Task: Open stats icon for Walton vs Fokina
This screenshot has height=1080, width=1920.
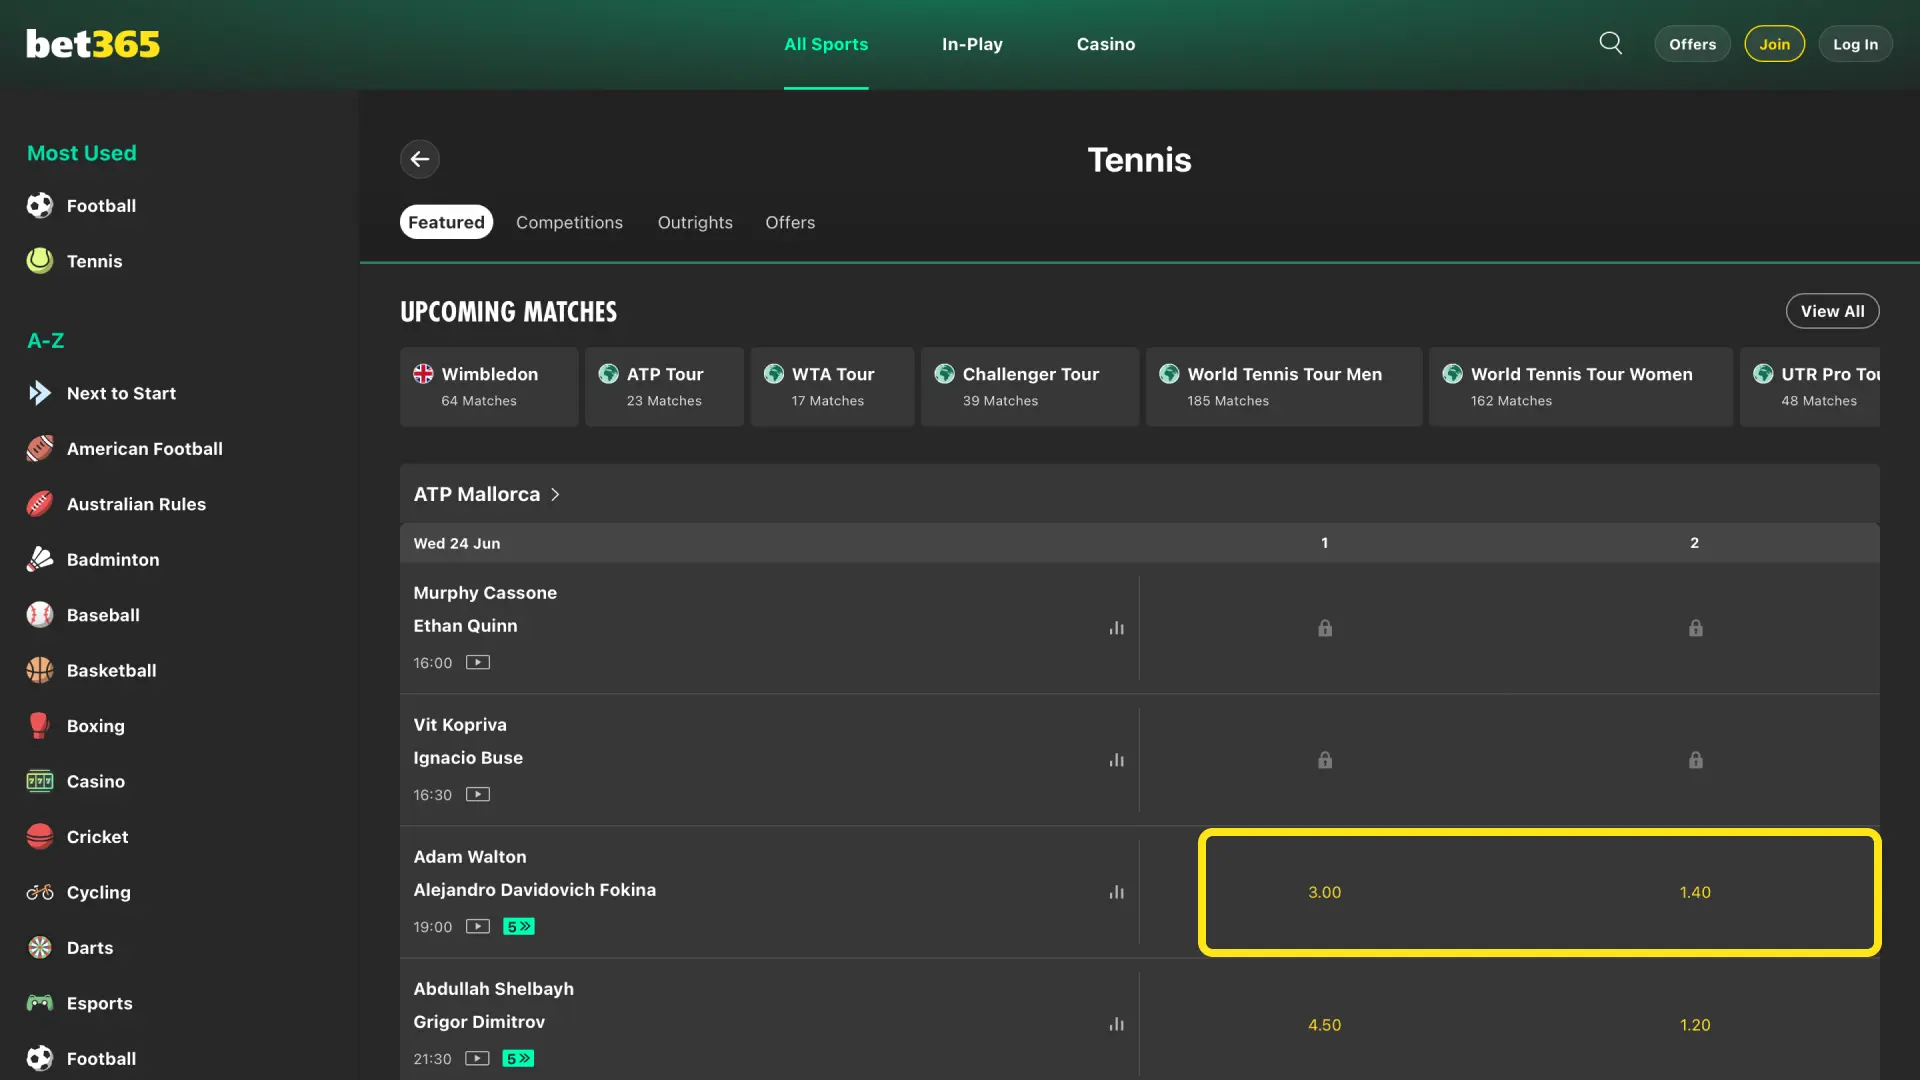Action: click(1116, 892)
